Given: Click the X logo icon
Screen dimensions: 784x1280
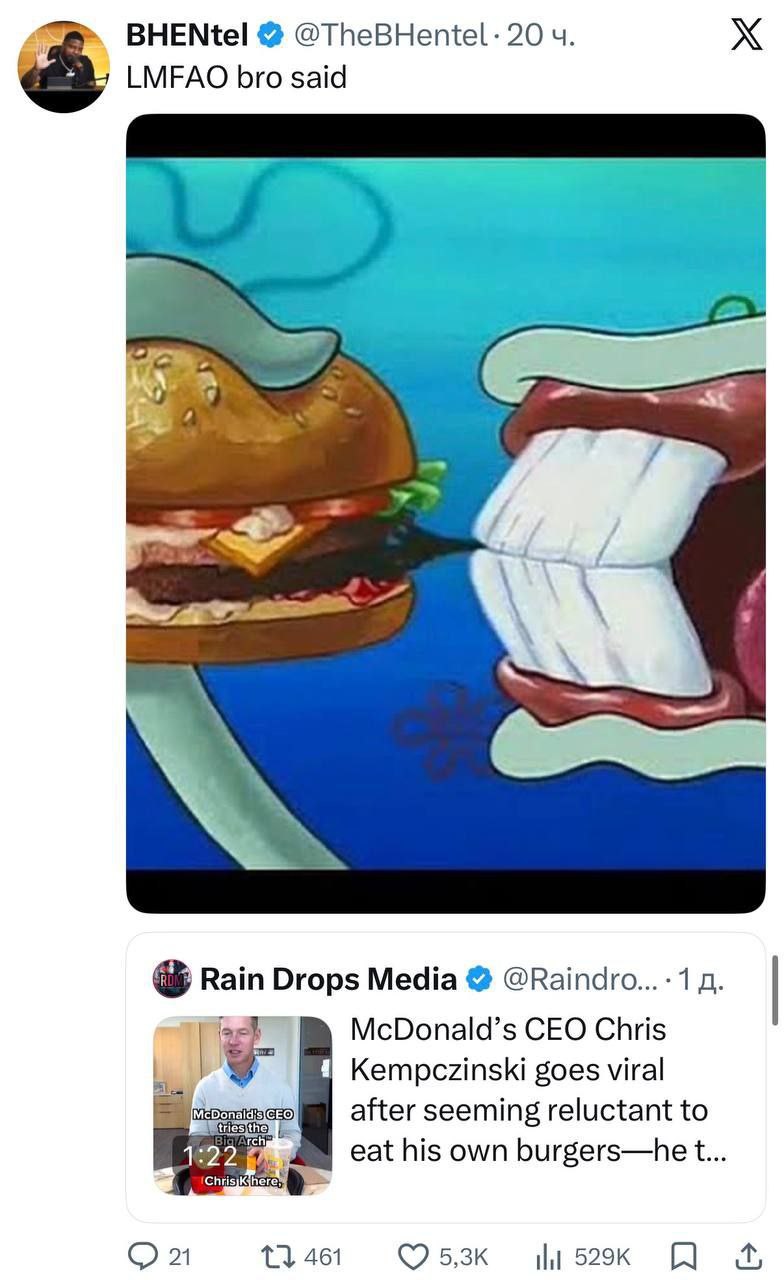Looking at the screenshot, I should [x=745, y=35].
